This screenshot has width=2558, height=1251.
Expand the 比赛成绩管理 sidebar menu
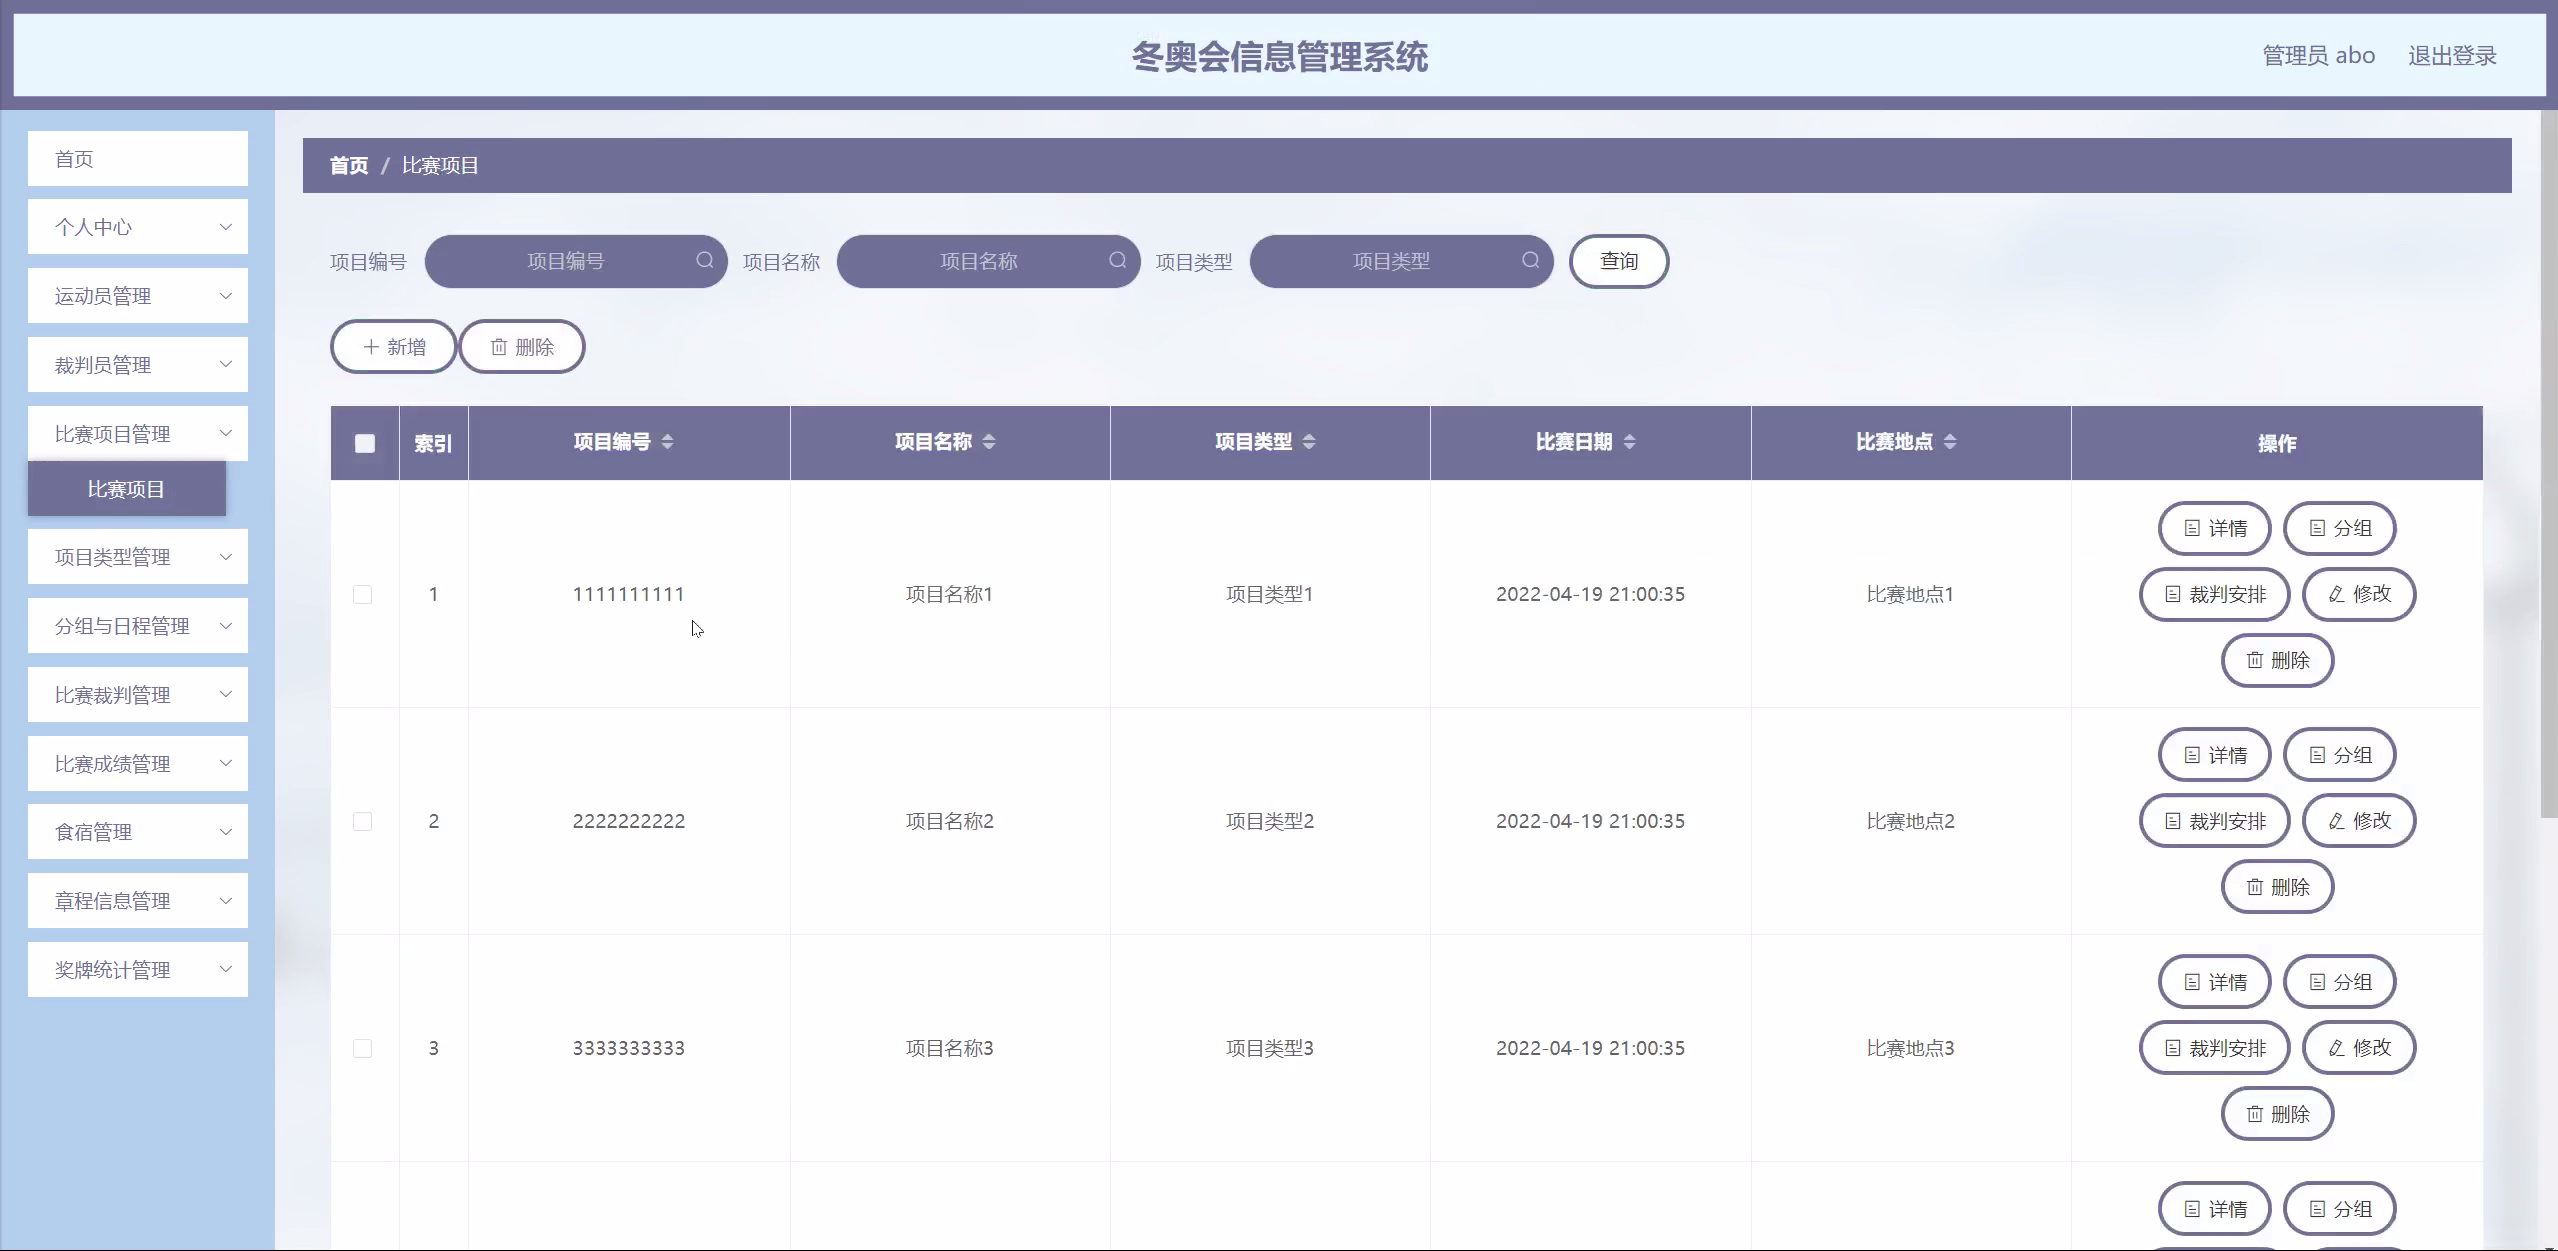[138, 764]
